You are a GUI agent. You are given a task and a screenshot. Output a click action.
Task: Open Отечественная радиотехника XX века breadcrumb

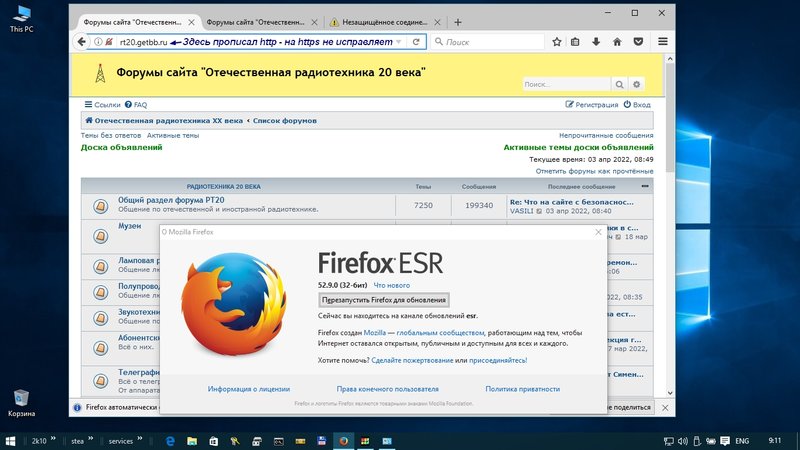(x=164, y=121)
